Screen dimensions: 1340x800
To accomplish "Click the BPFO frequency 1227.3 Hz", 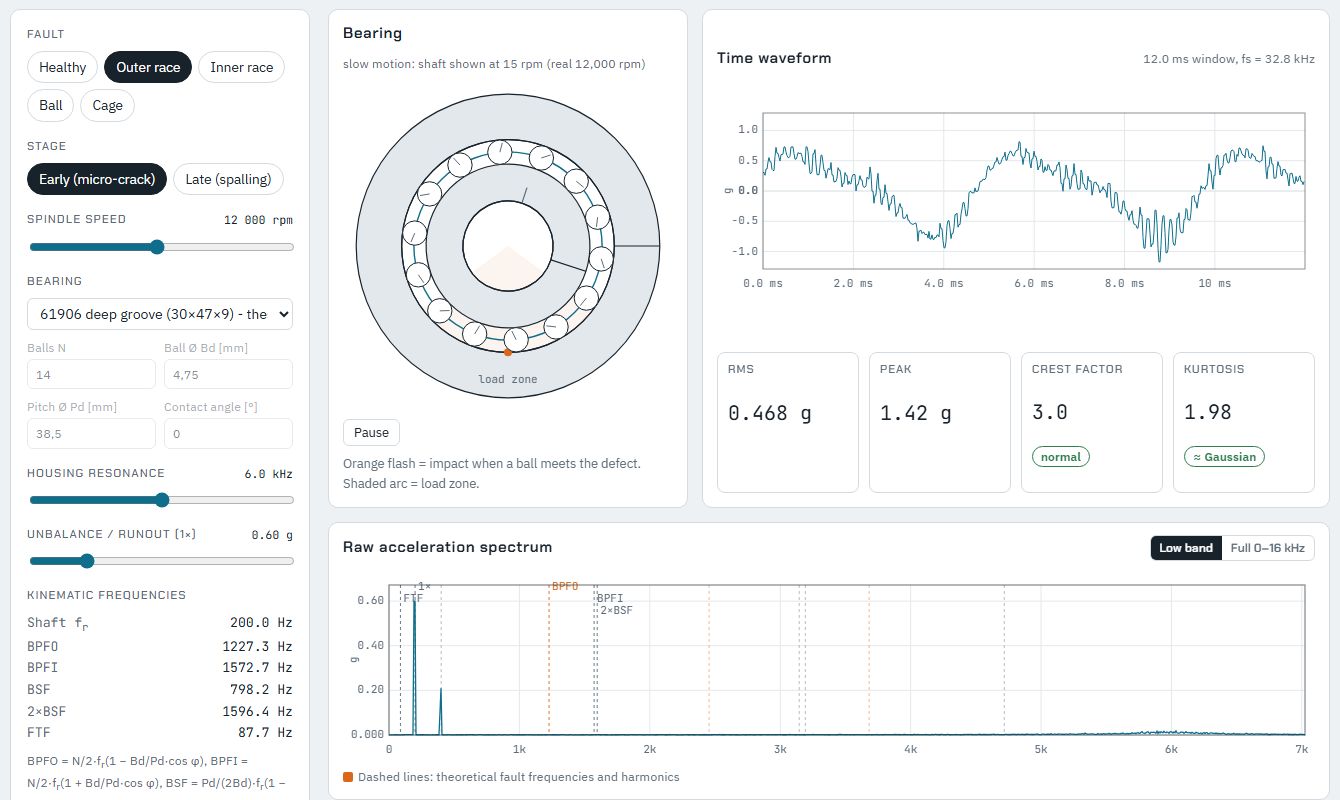I will (257, 646).
